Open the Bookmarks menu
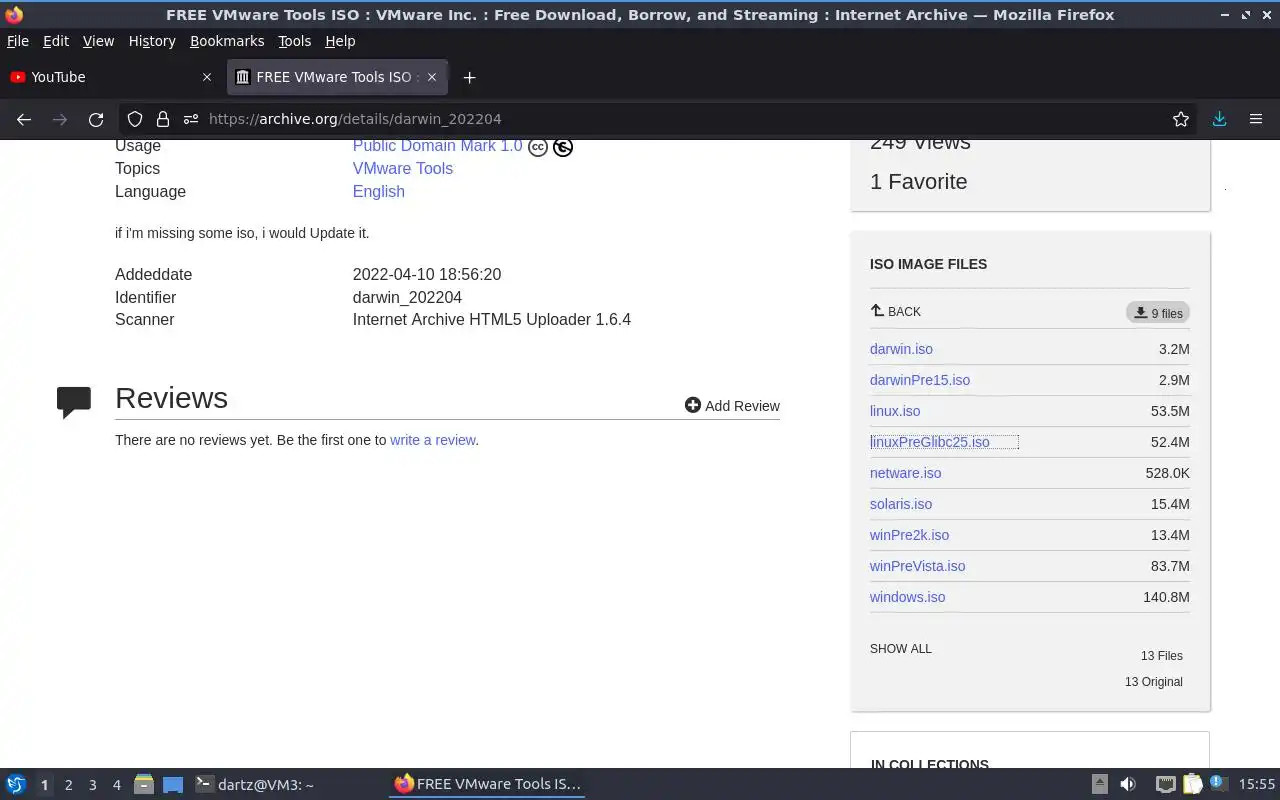 coord(227,41)
